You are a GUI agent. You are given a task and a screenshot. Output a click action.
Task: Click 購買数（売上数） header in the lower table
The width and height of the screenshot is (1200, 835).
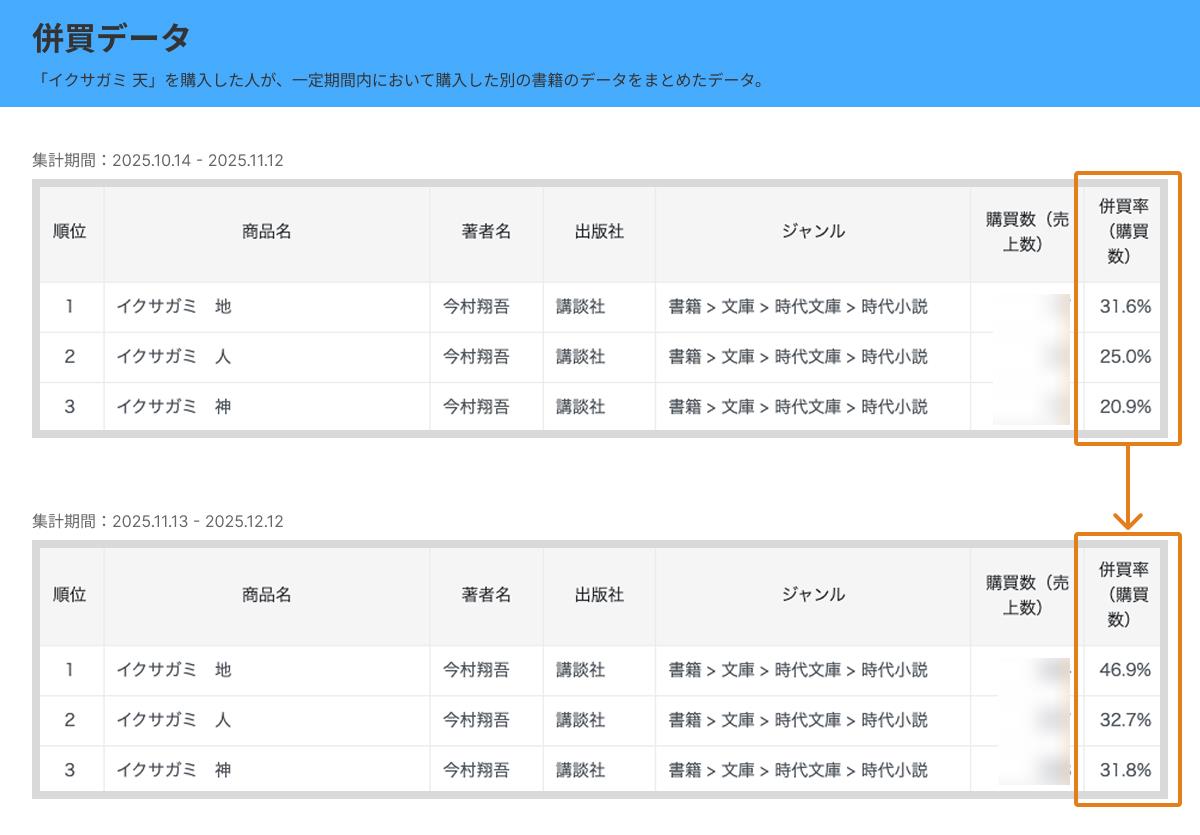[1027, 595]
